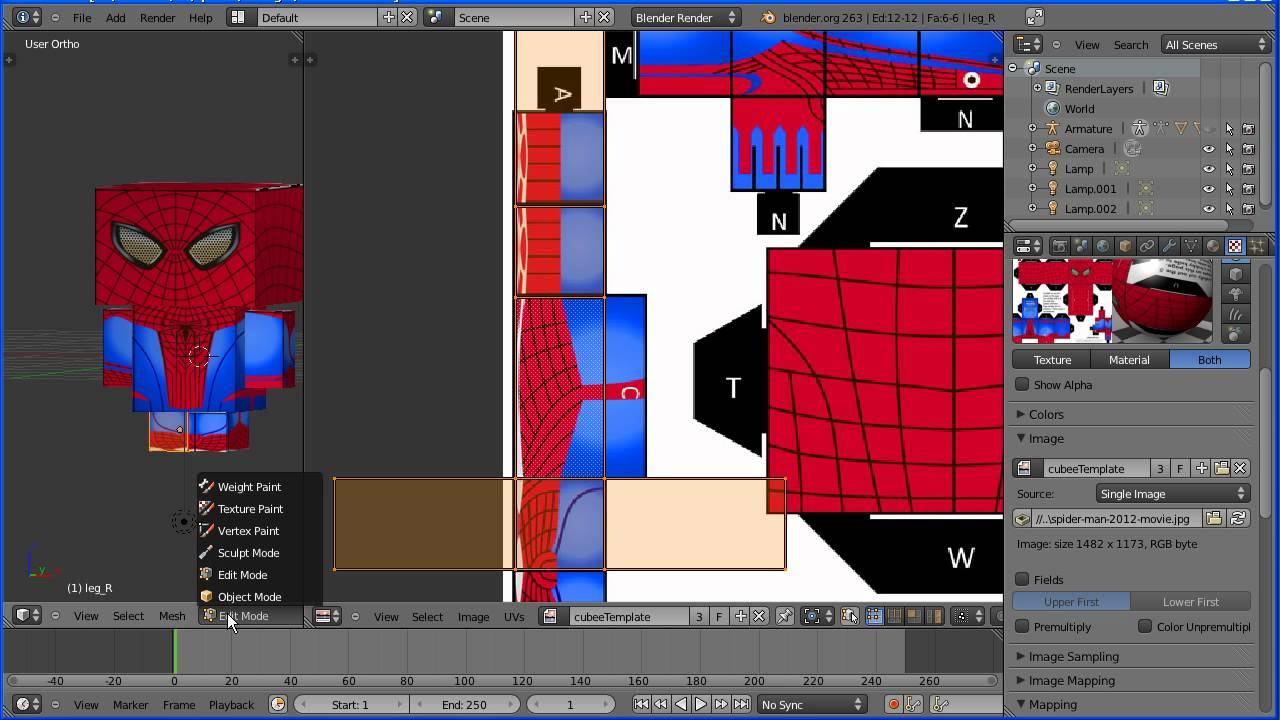The width and height of the screenshot is (1280, 720).
Task: Jump to the end frame button
Action: 741,705
